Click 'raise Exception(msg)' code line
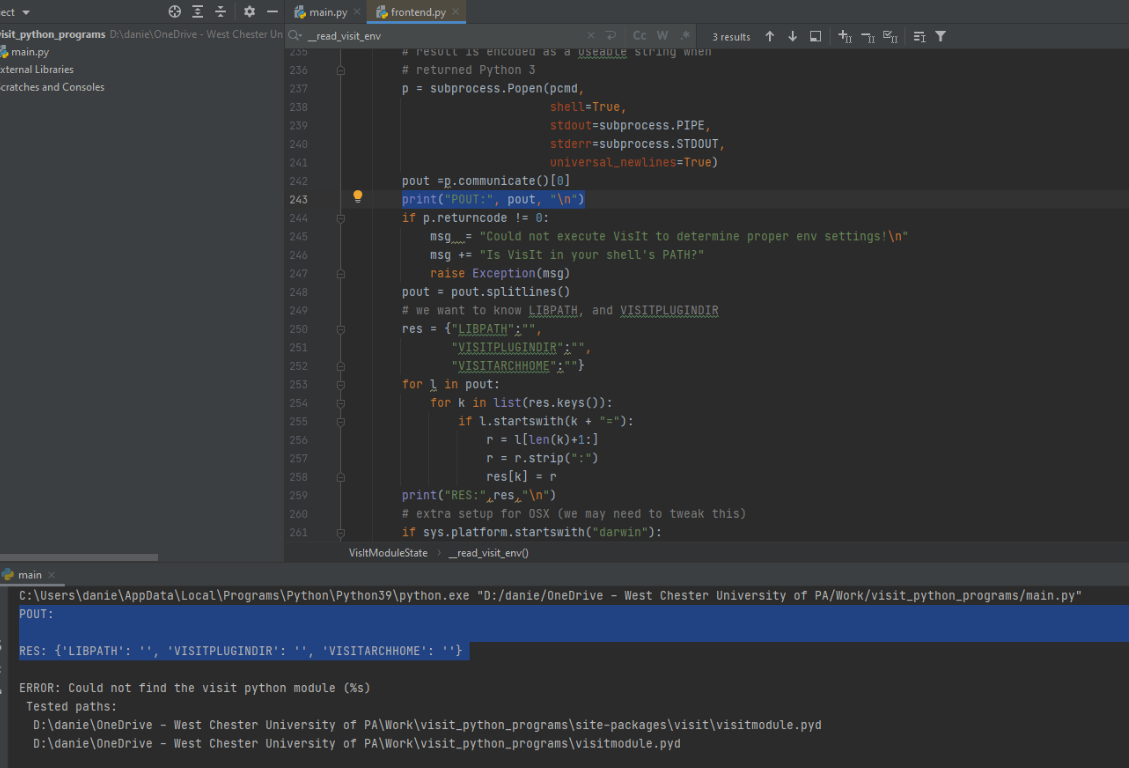 [500, 274]
